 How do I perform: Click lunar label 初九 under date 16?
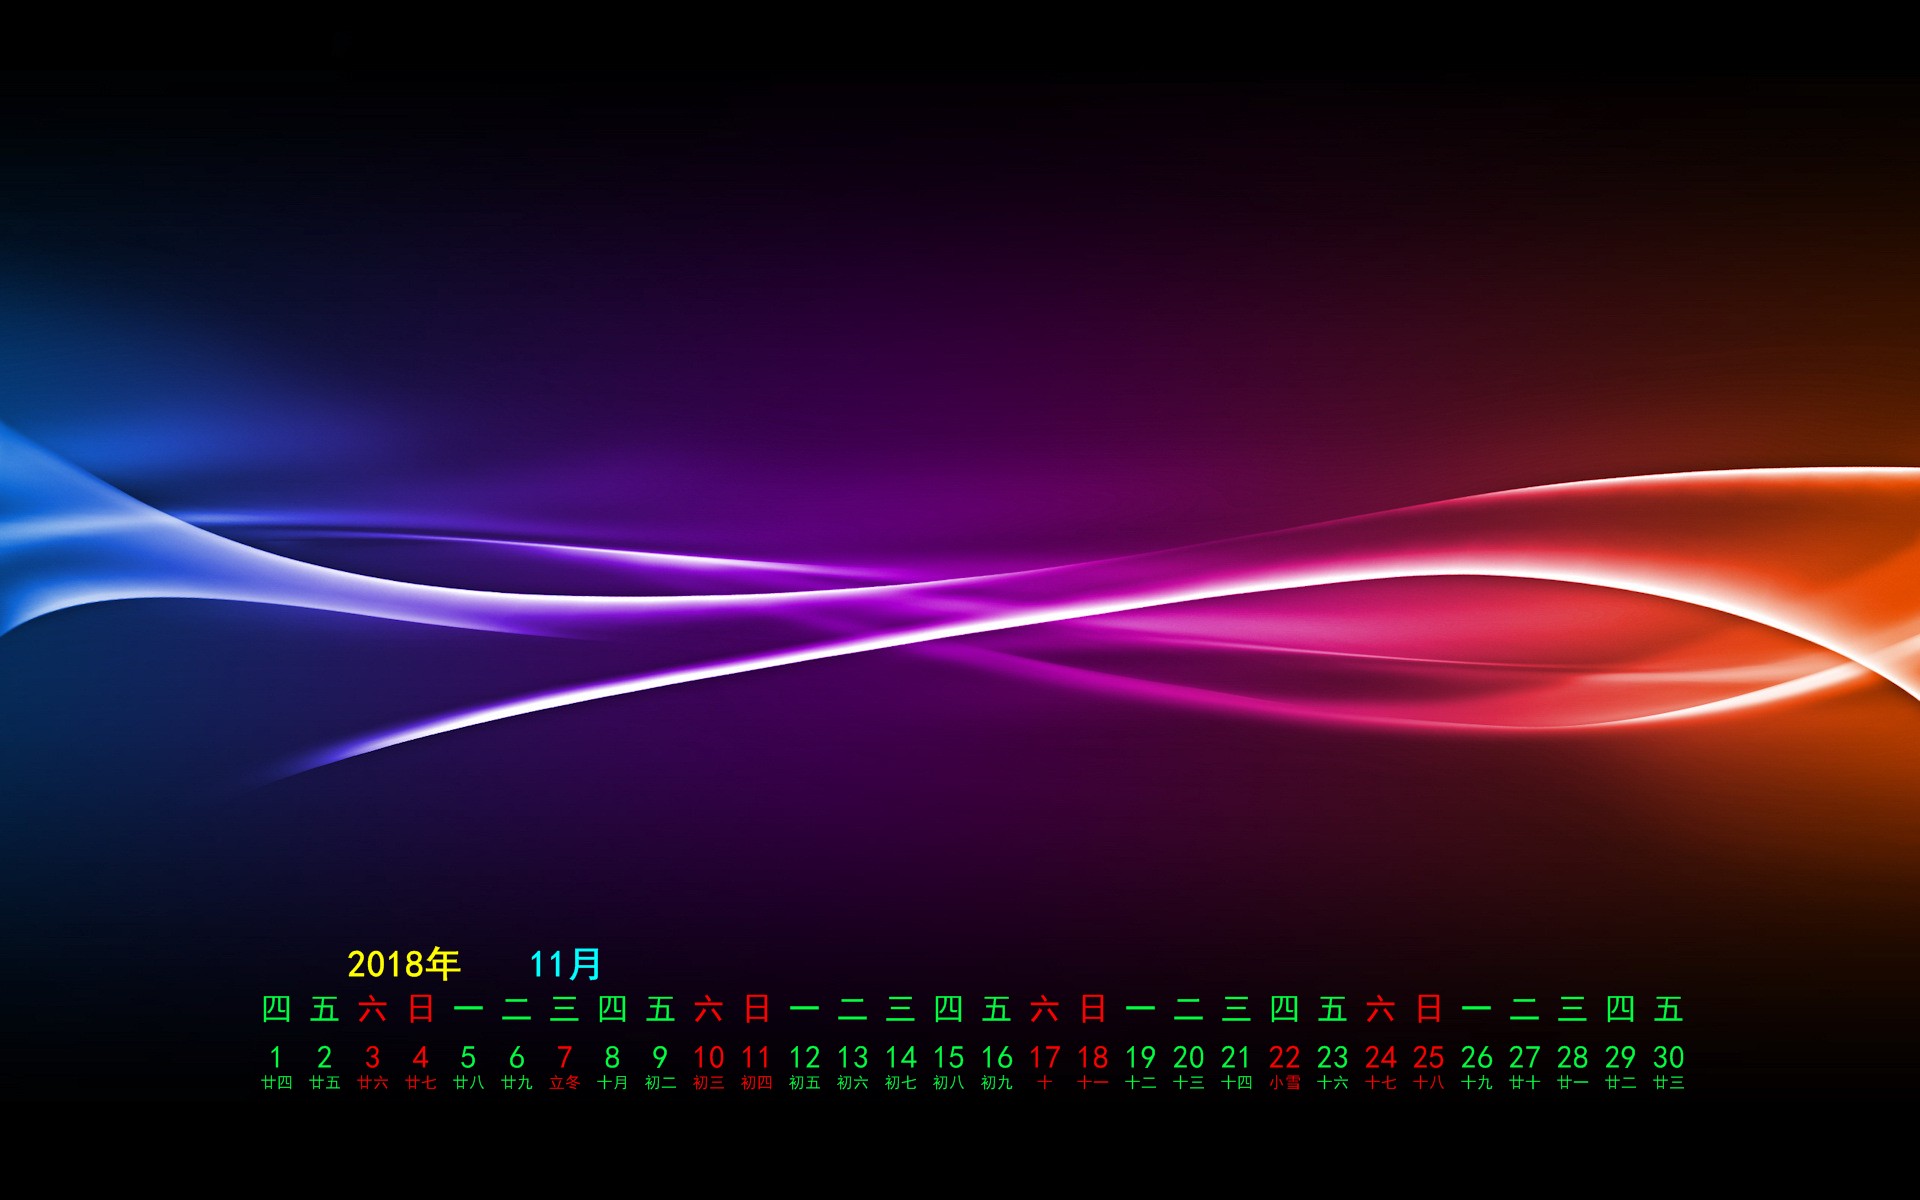pos(996,1083)
